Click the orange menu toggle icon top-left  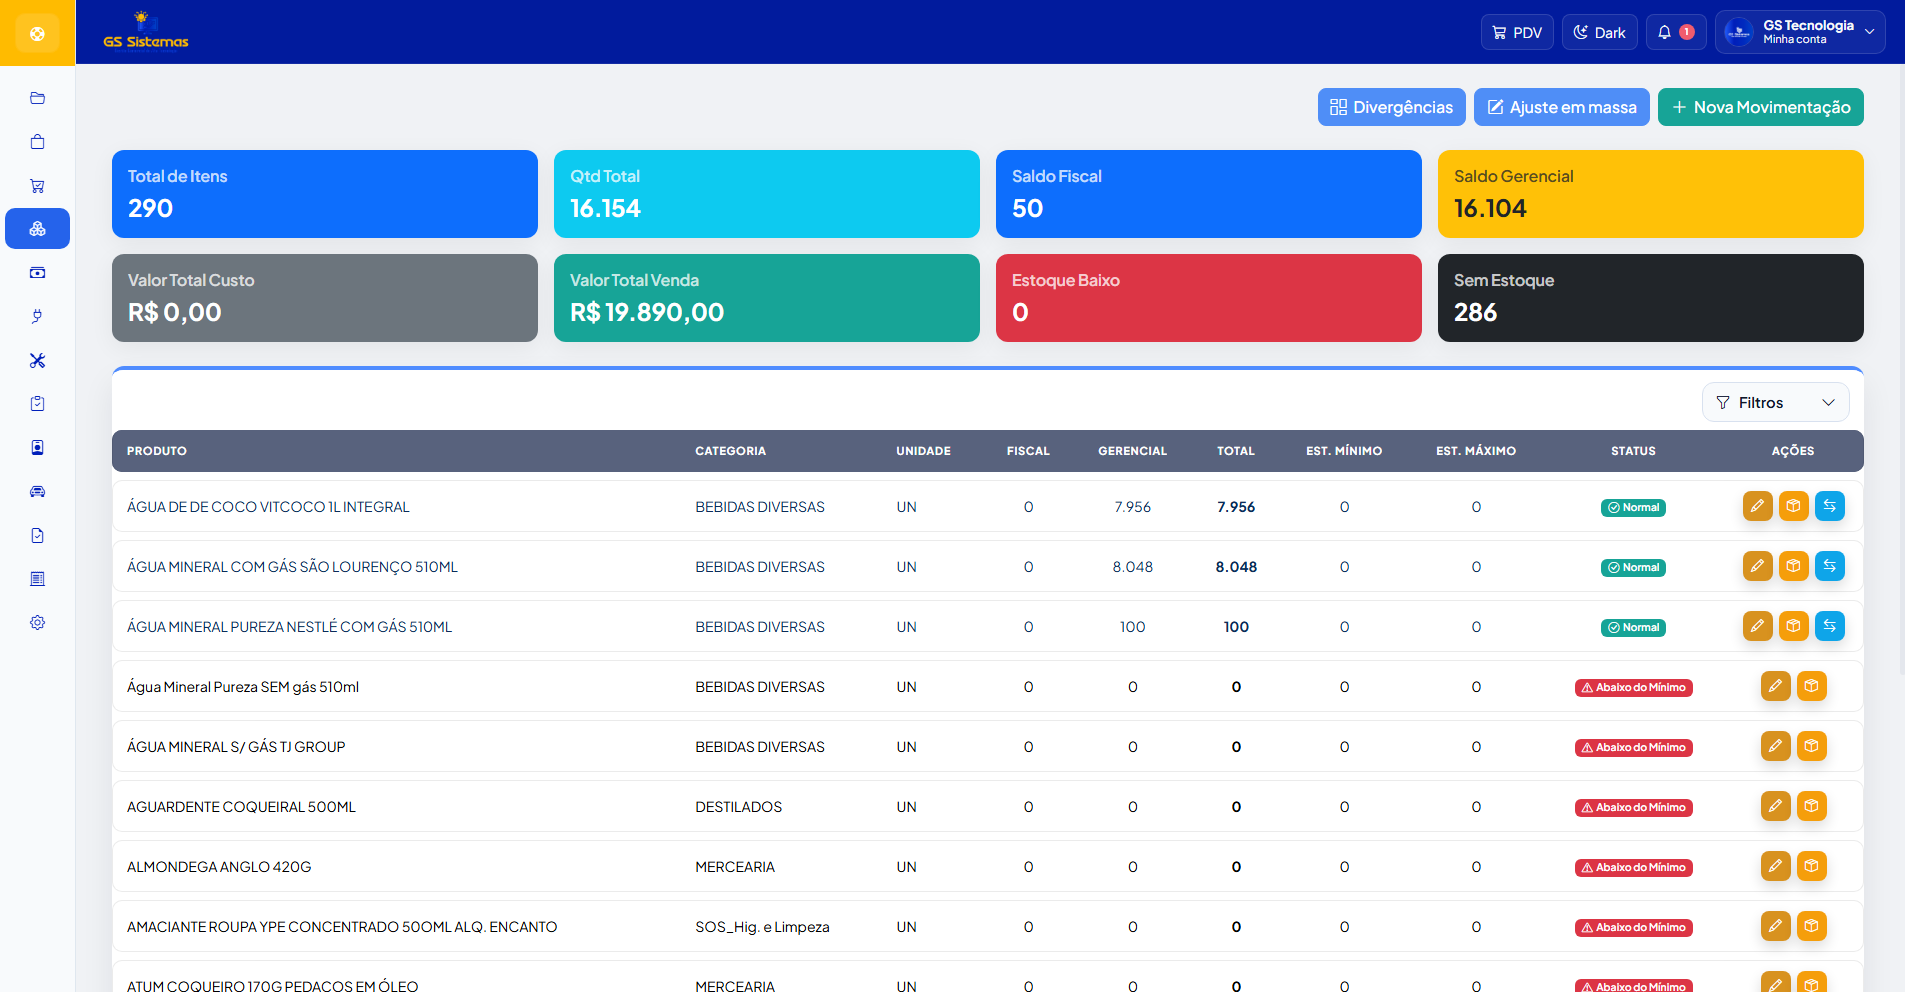click(x=37, y=33)
